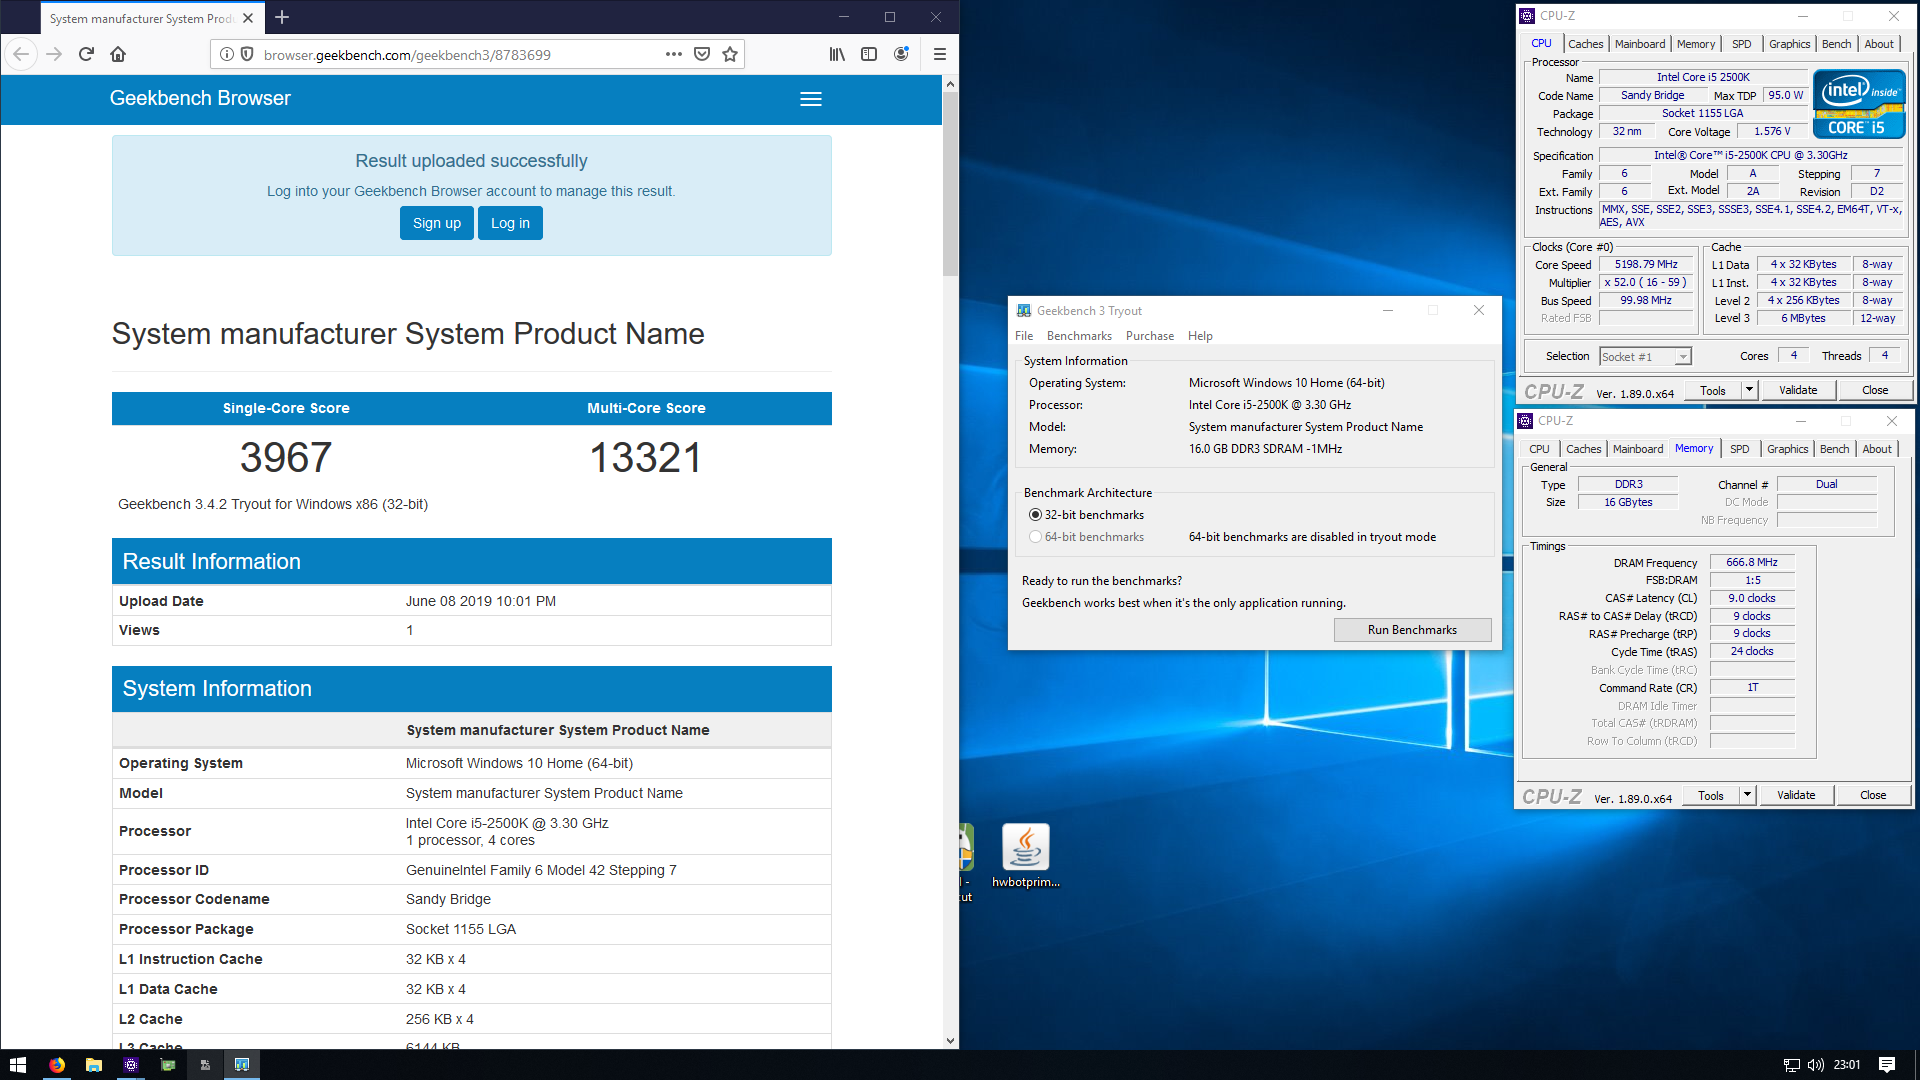The height and width of the screenshot is (1080, 1920).
Task: Switch to Memory tab in top CPU-Z
Action: tap(1696, 44)
